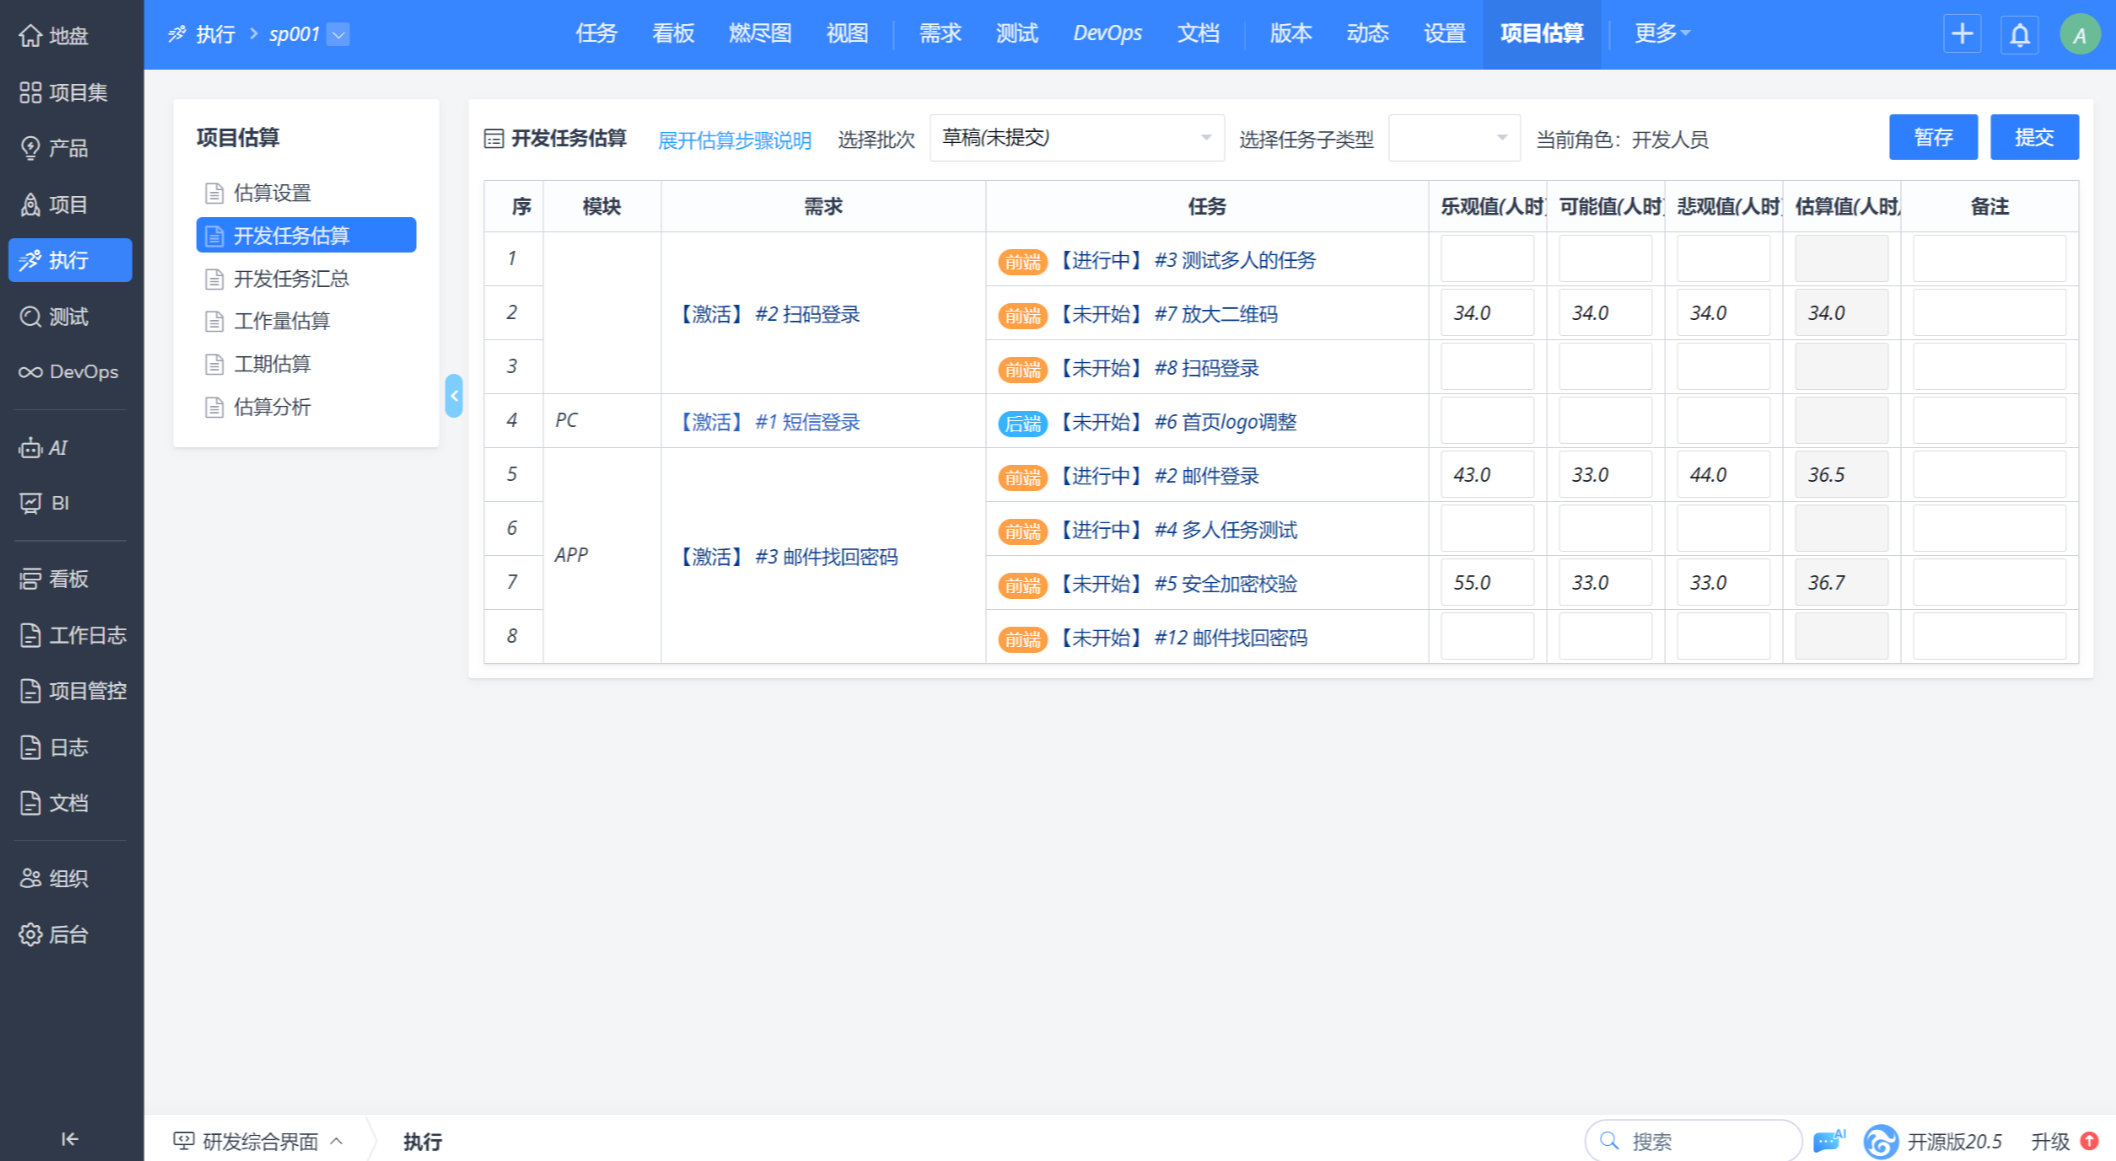Open task link #5 安全加密校验

pos(1225,584)
